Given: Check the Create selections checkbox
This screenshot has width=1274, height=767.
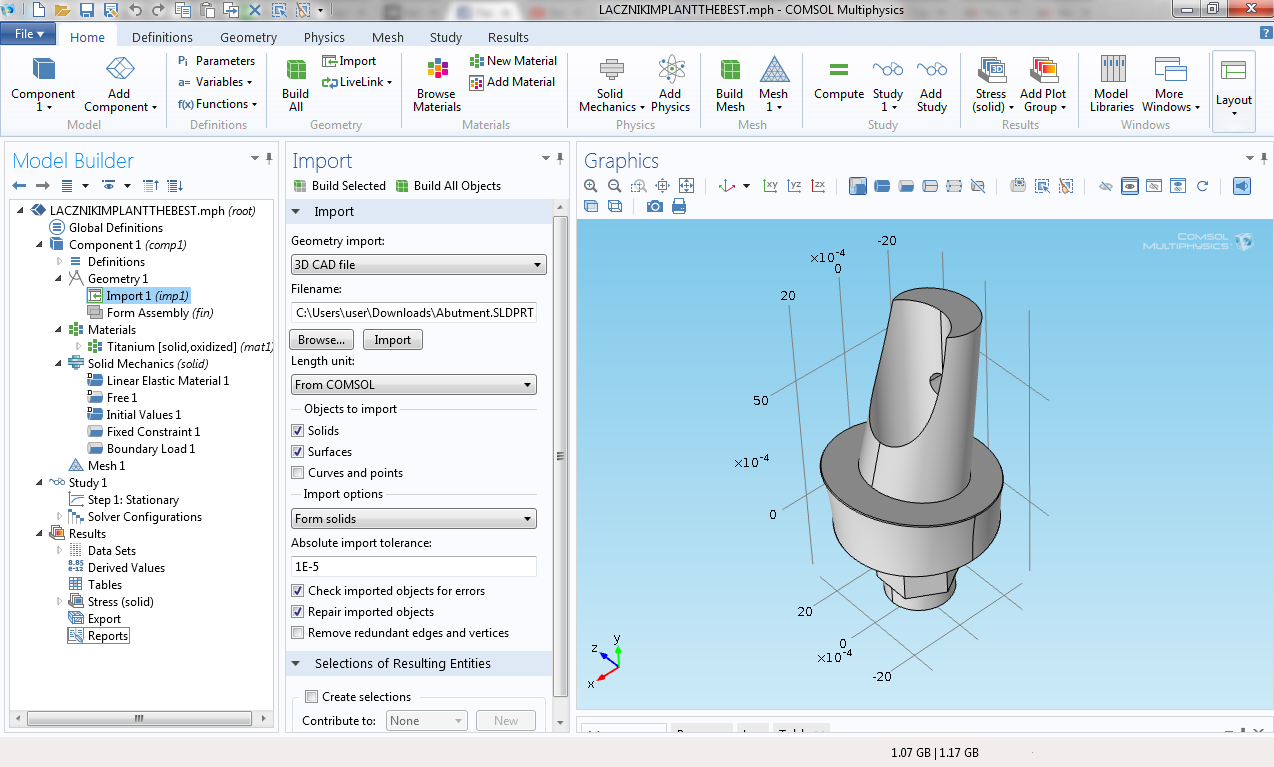Looking at the screenshot, I should coord(312,697).
